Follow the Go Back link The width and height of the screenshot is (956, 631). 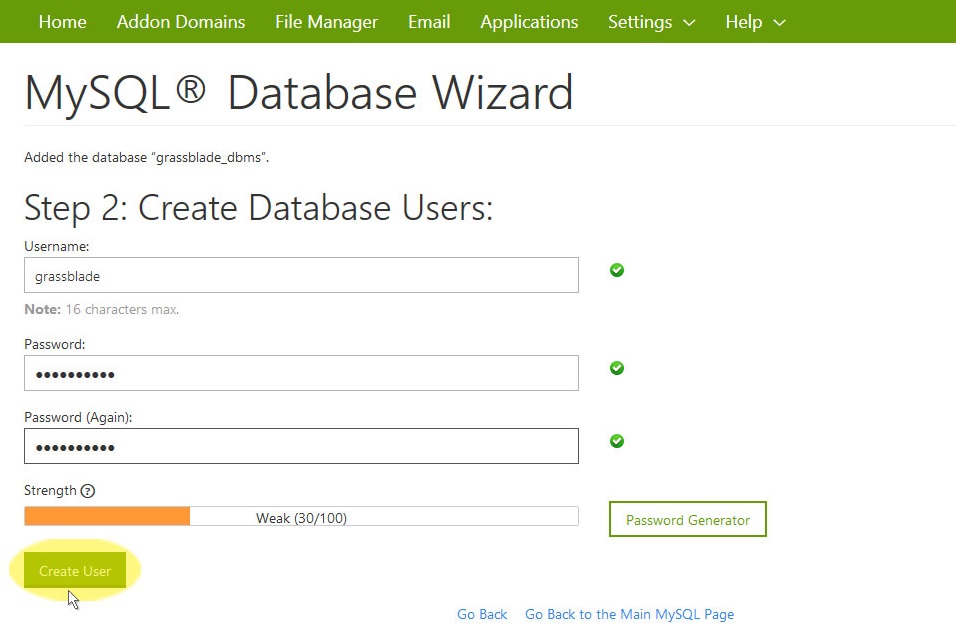[x=482, y=614]
